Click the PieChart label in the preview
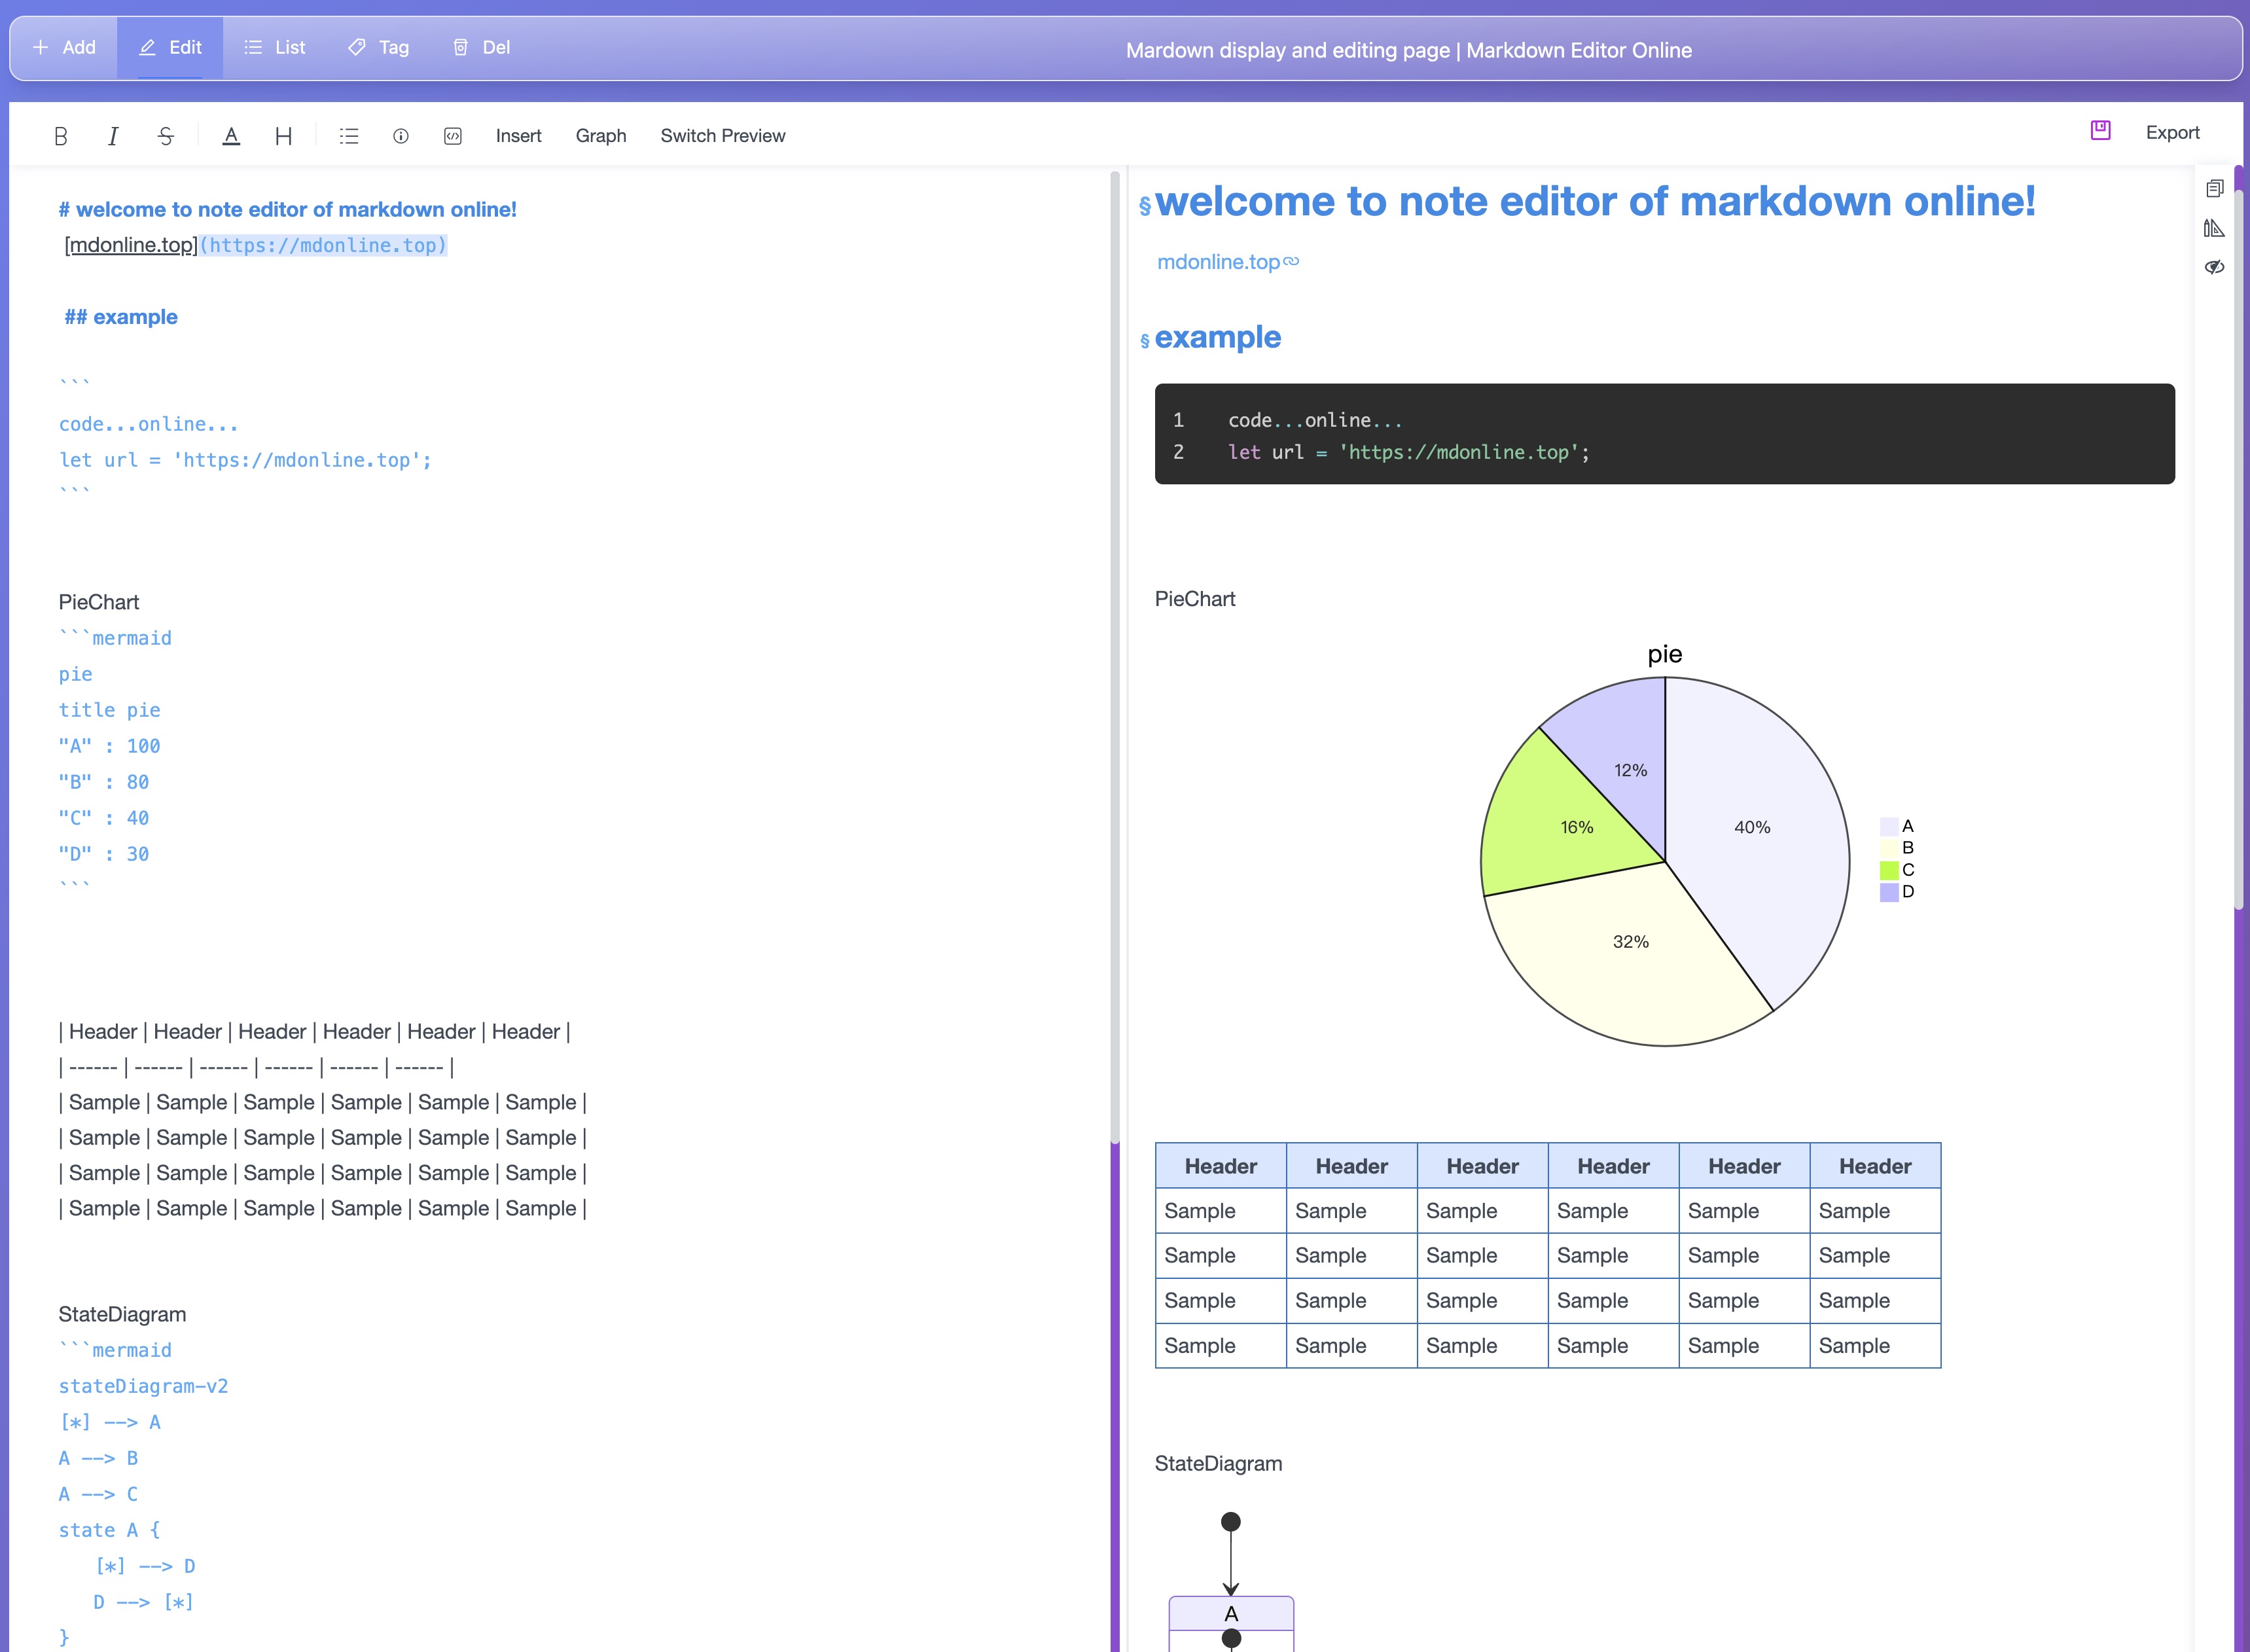This screenshot has height=1652, width=2250. [1195, 599]
